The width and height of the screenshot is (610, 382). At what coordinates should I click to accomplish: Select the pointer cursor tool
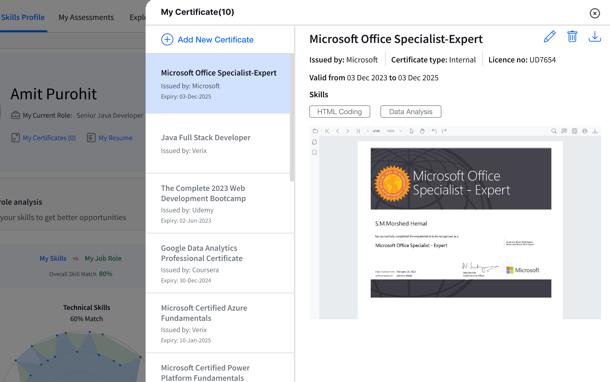click(x=412, y=131)
